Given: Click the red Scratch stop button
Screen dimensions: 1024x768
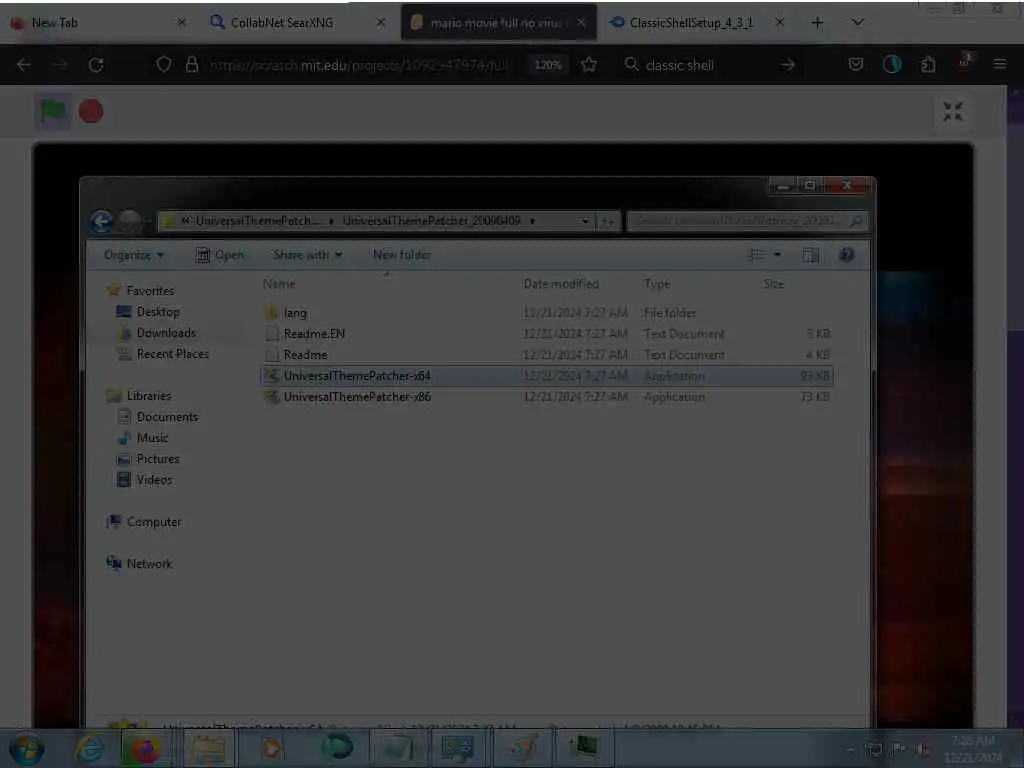Looking at the screenshot, I should pos(91,112).
